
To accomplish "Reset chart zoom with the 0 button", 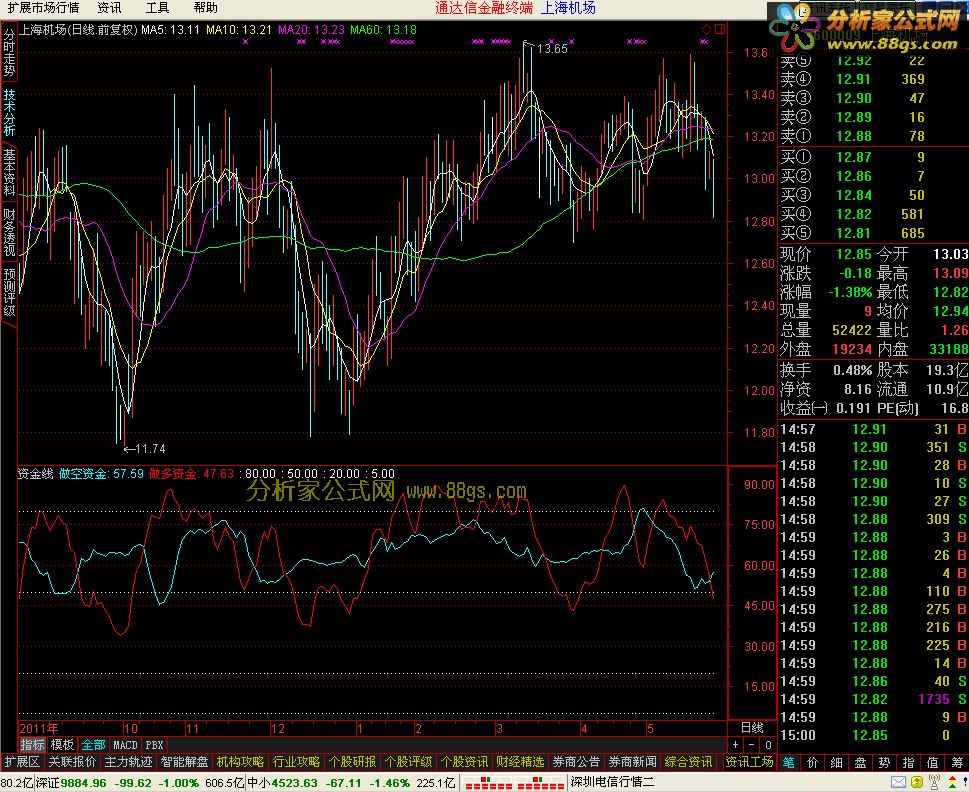I will [x=768, y=745].
